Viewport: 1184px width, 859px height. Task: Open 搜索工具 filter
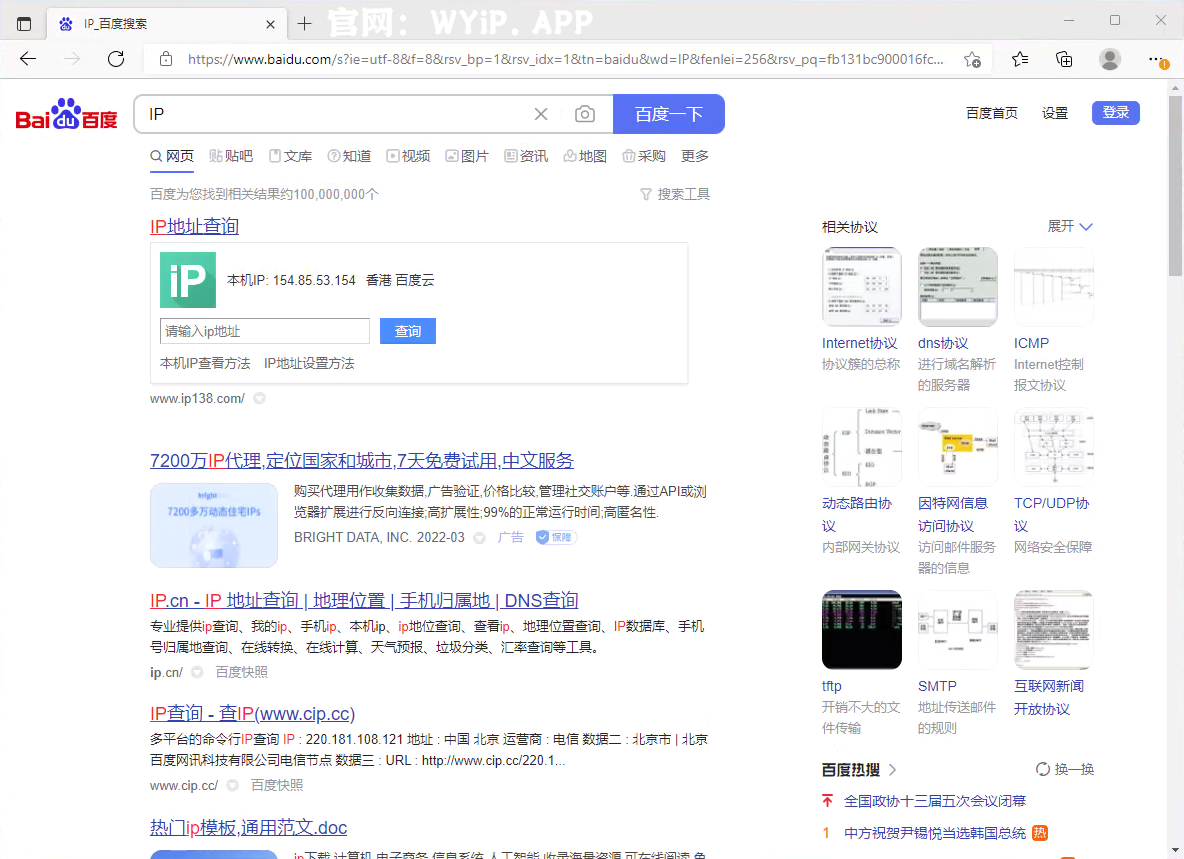[675, 195]
